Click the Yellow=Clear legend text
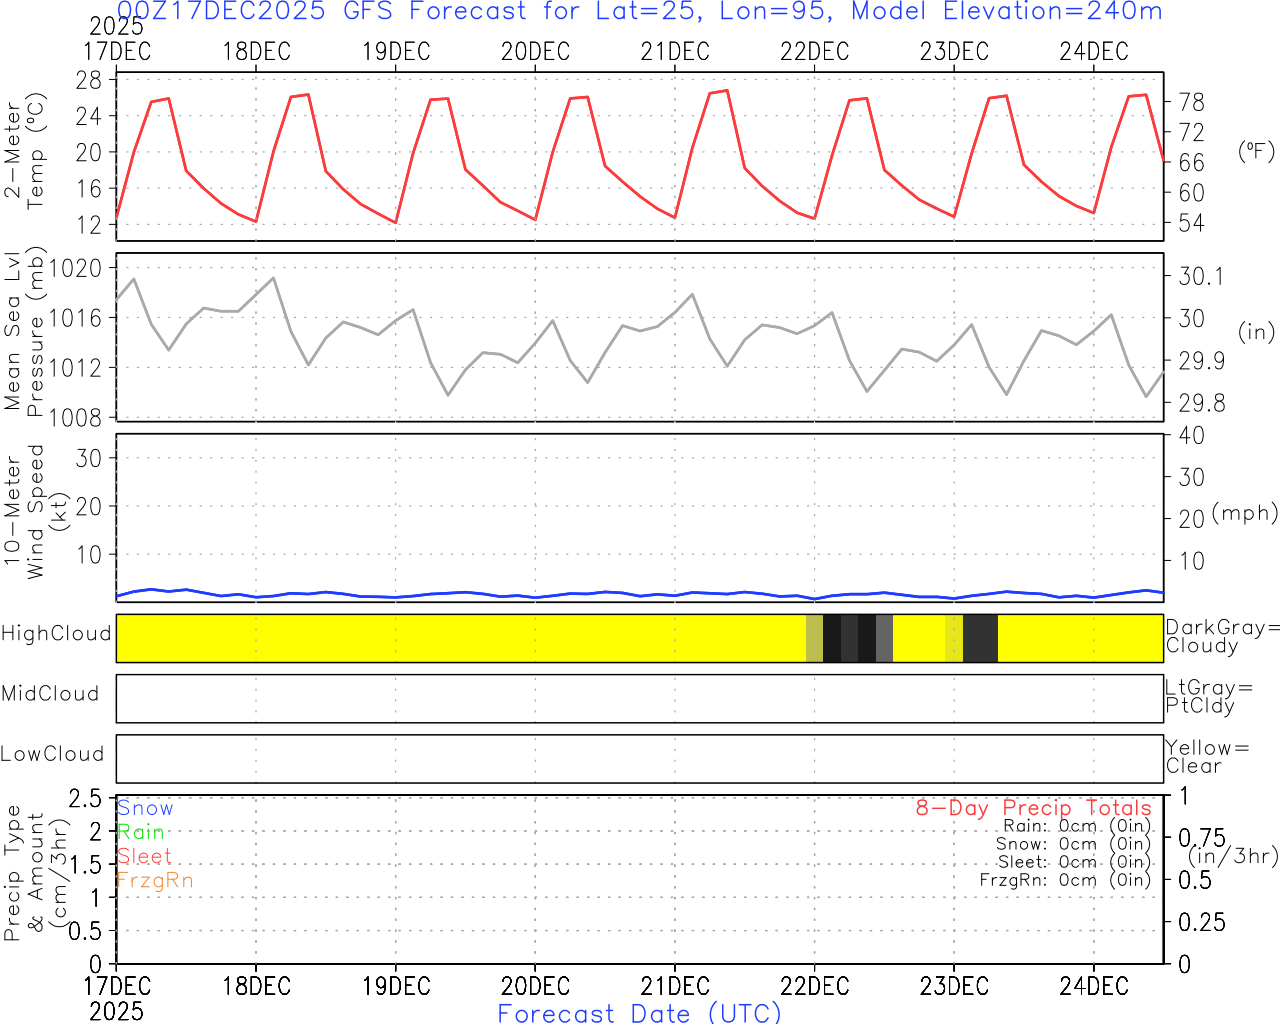Screen dimensions: 1280x1024 click(1207, 757)
